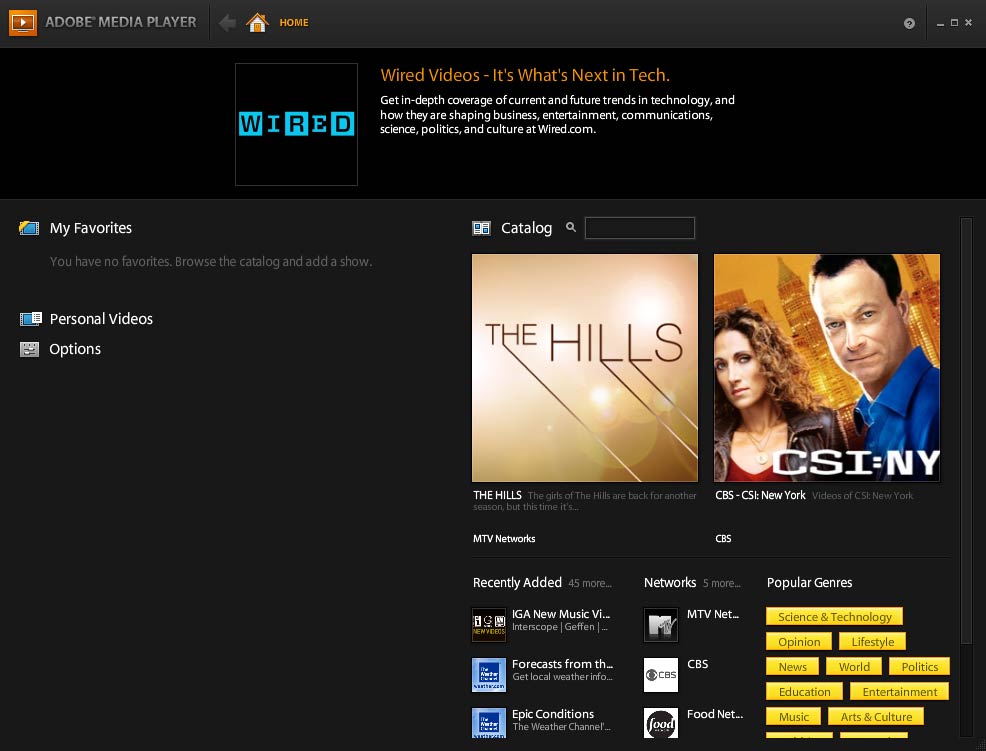This screenshot has height=751, width=986.
Task: Select the Music genre tag
Action: tap(794, 716)
